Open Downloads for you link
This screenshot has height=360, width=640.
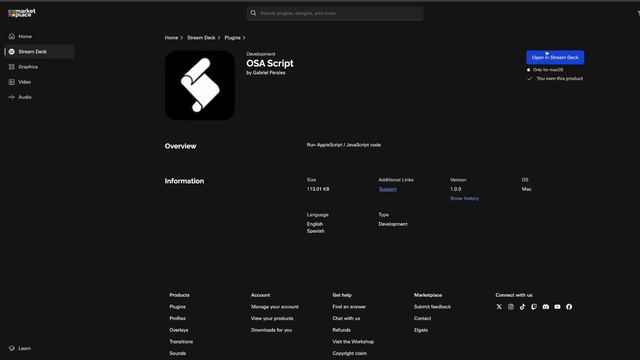click(271, 330)
